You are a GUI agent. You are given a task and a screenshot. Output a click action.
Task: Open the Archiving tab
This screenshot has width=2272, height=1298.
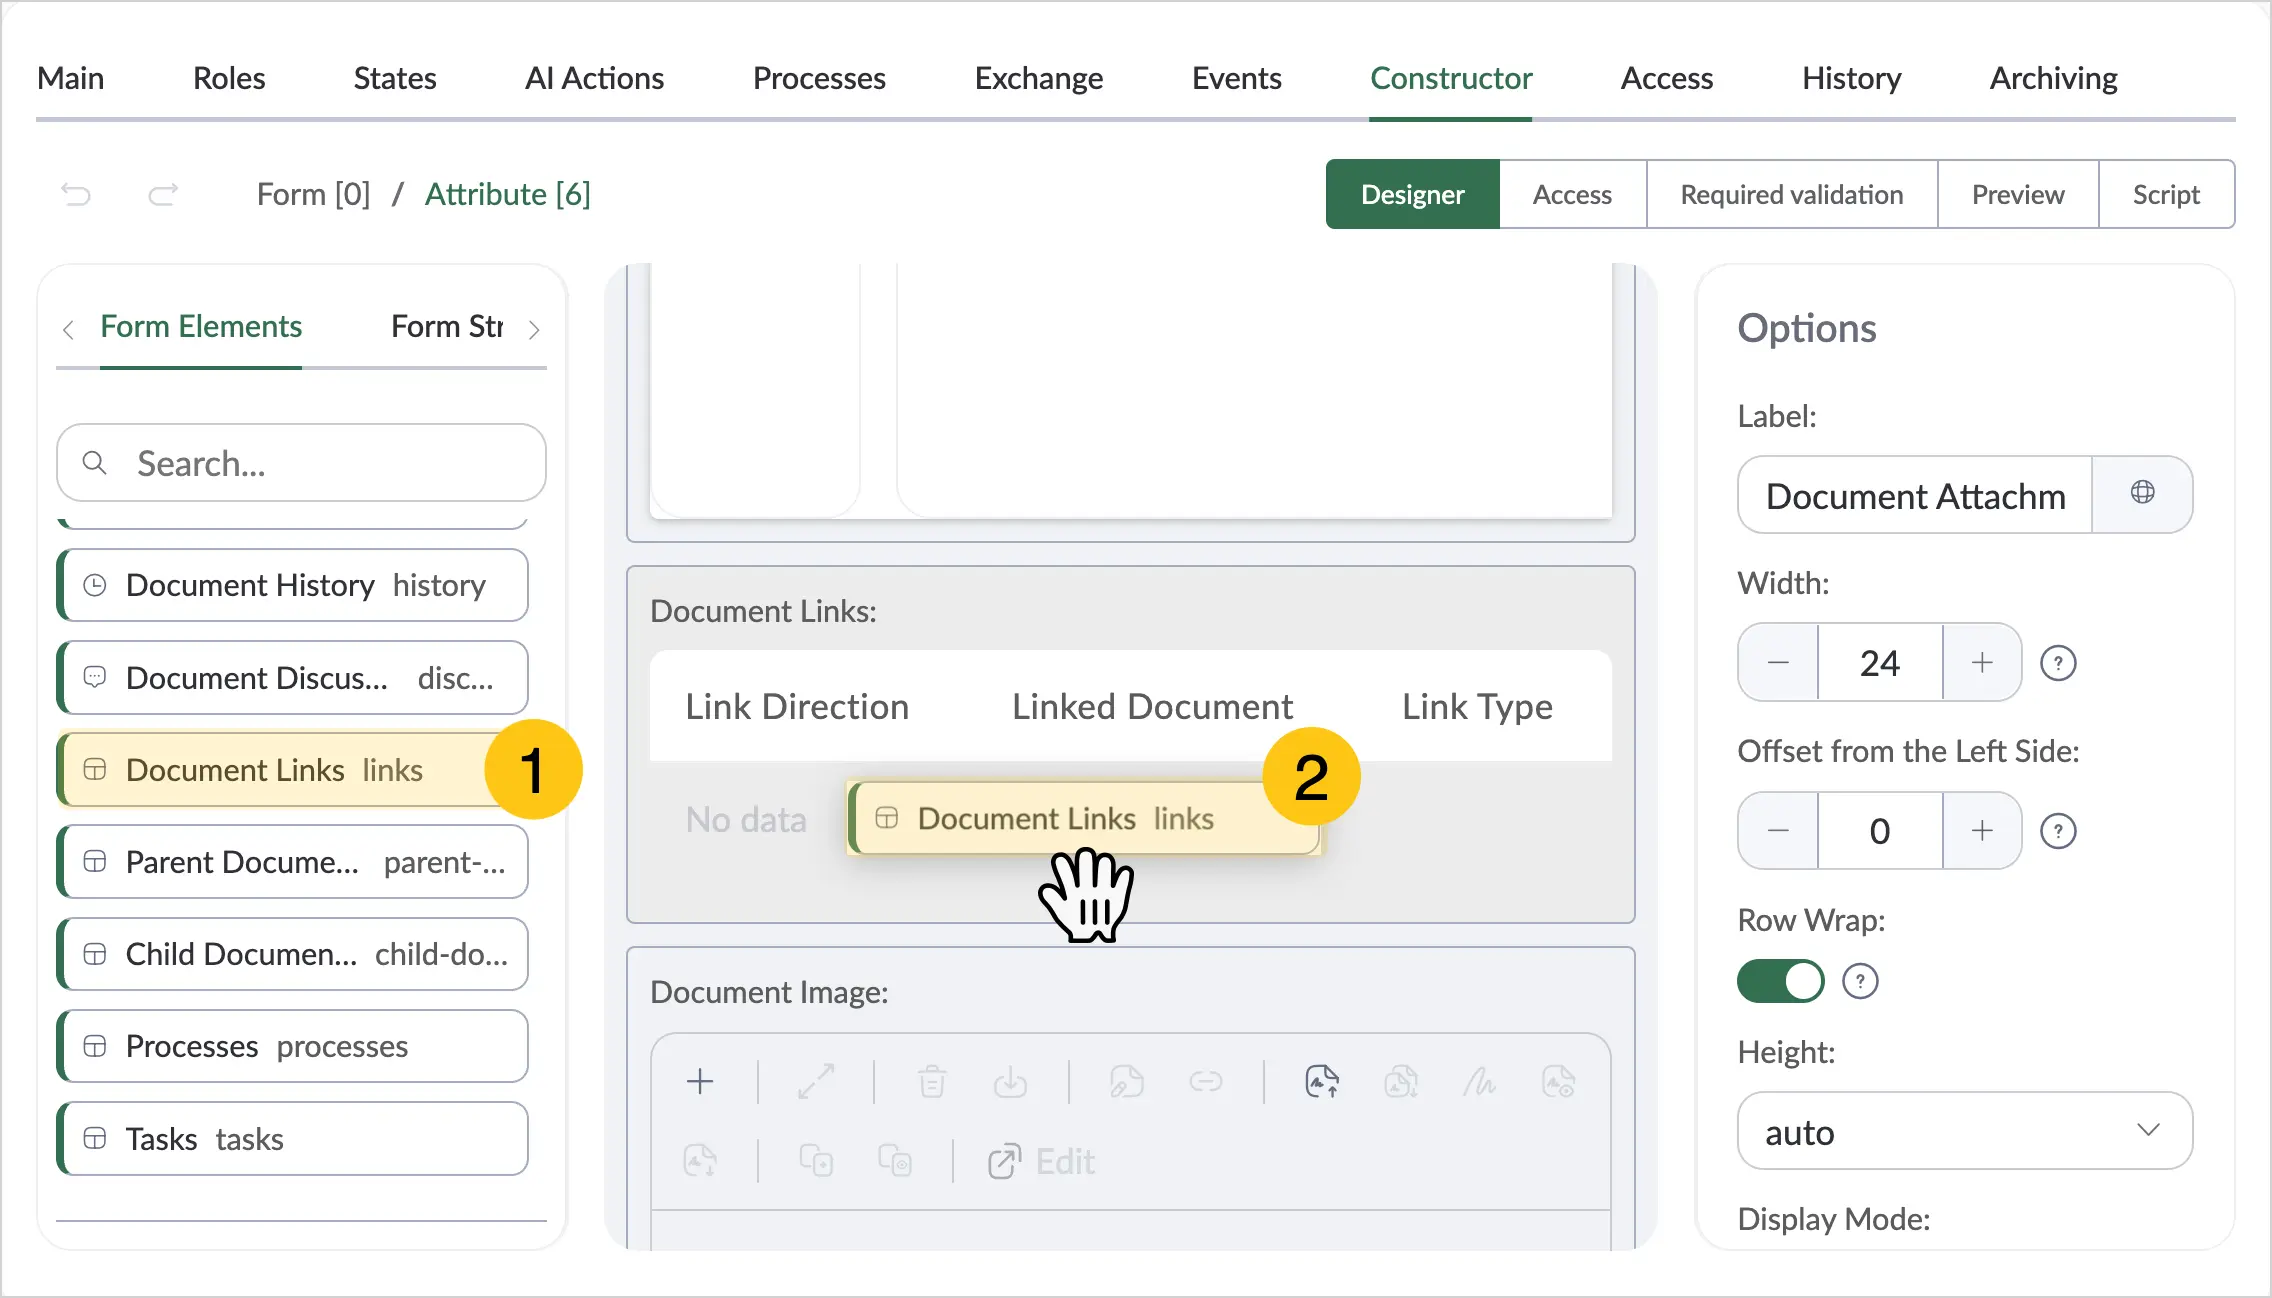pyautogui.click(x=2054, y=78)
